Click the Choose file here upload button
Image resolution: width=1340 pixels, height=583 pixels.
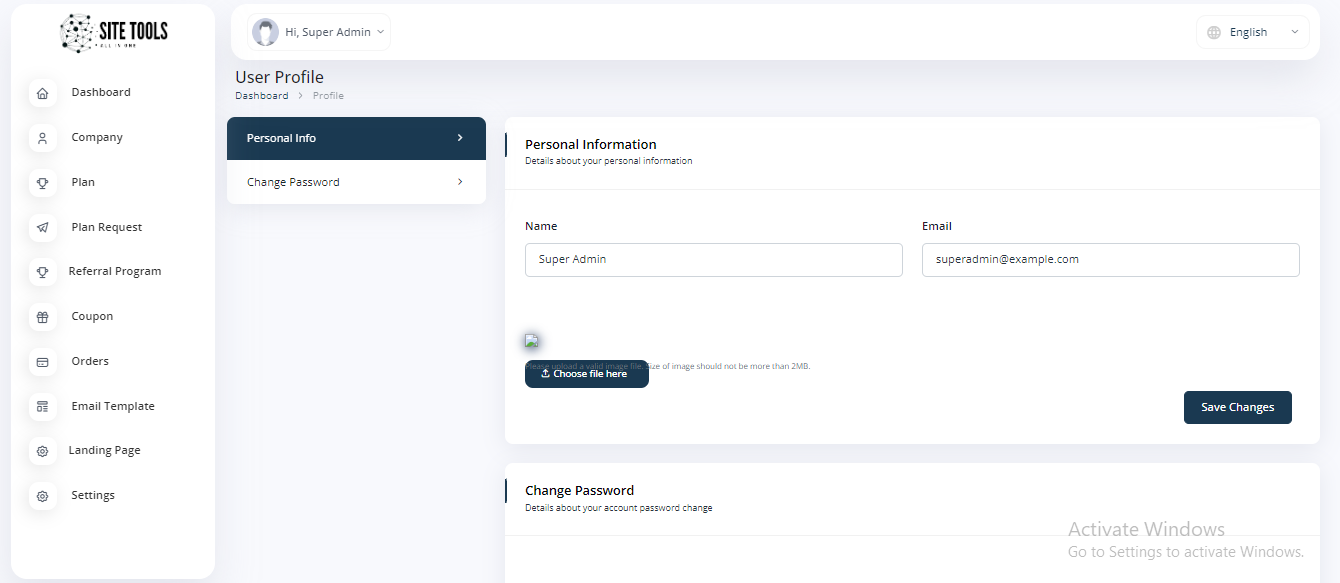coord(586,374)
